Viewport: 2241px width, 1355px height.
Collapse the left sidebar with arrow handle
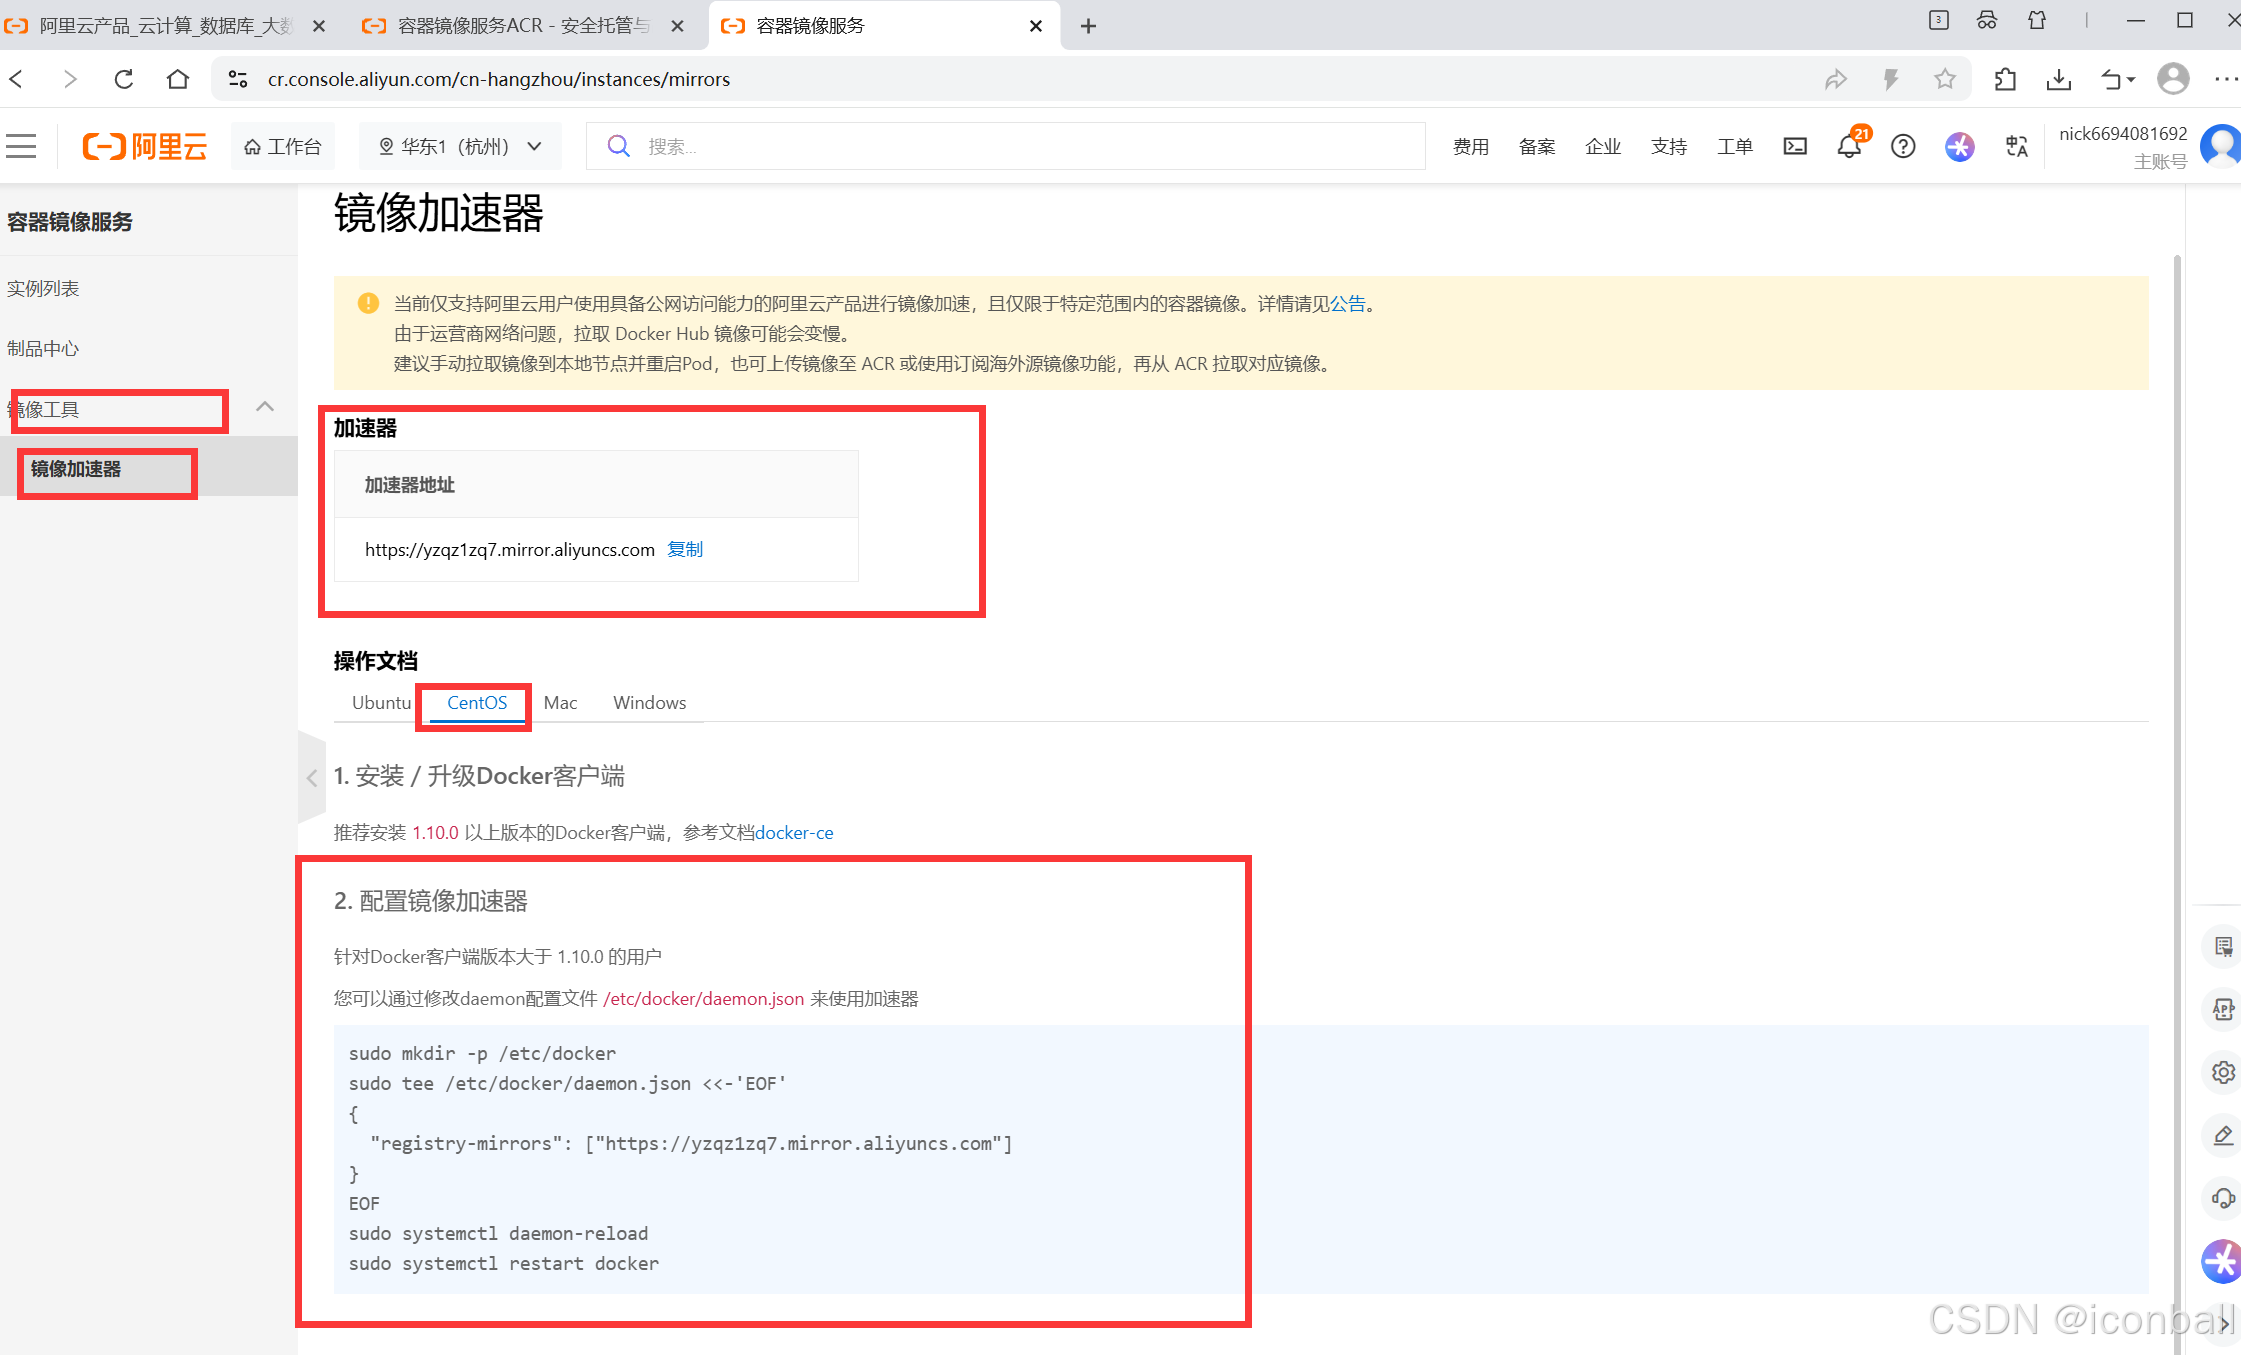coord(312,777)
